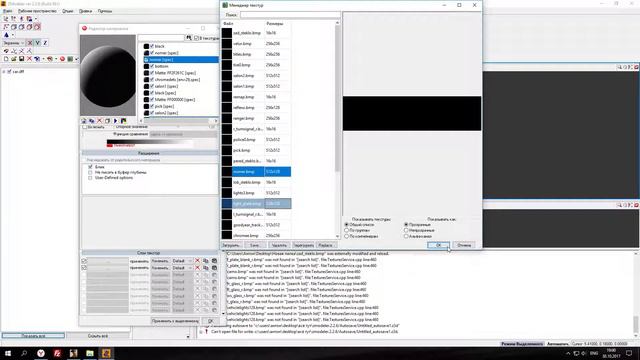Screen dimensions: 640x360
Task: Click 'Перегрузить' button in texture manager
Action: 304,245
